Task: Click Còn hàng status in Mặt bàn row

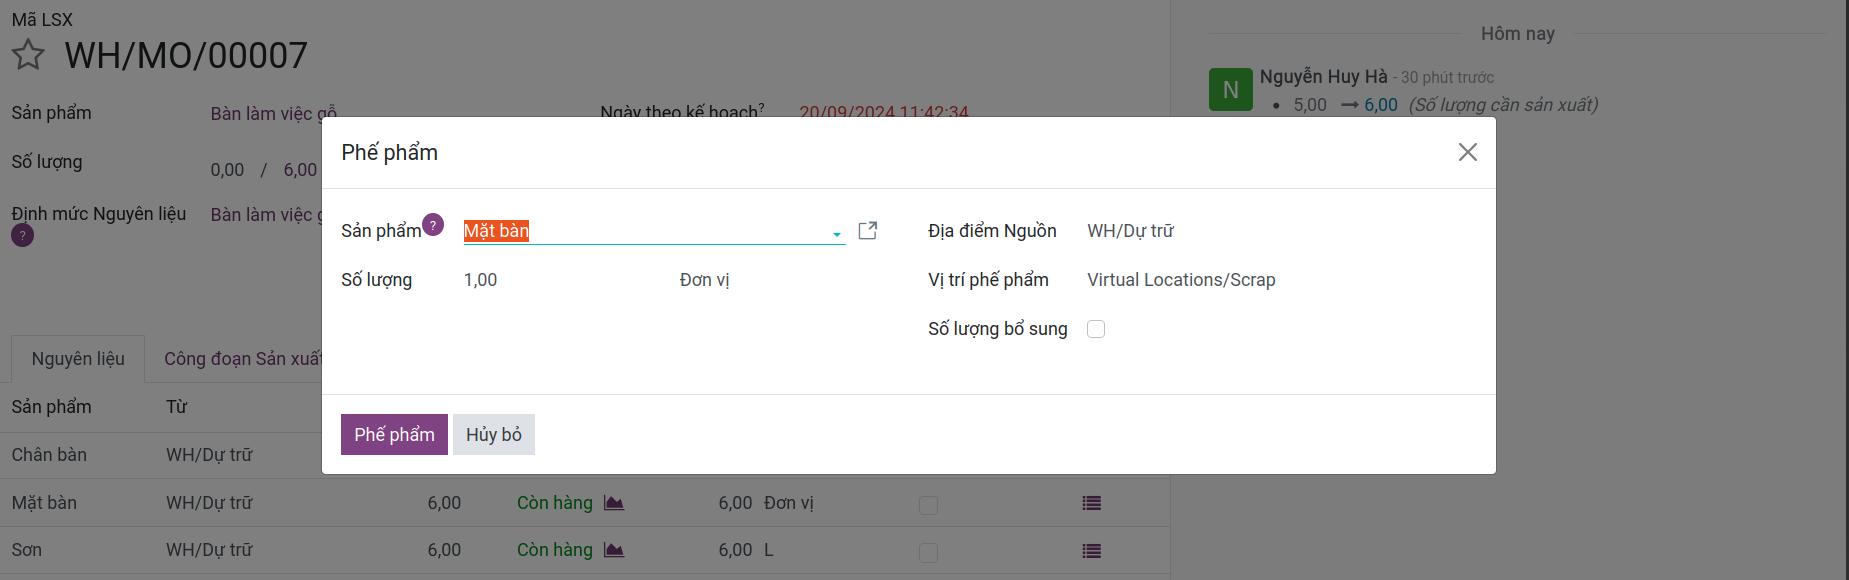Action: tap(555, 503)
